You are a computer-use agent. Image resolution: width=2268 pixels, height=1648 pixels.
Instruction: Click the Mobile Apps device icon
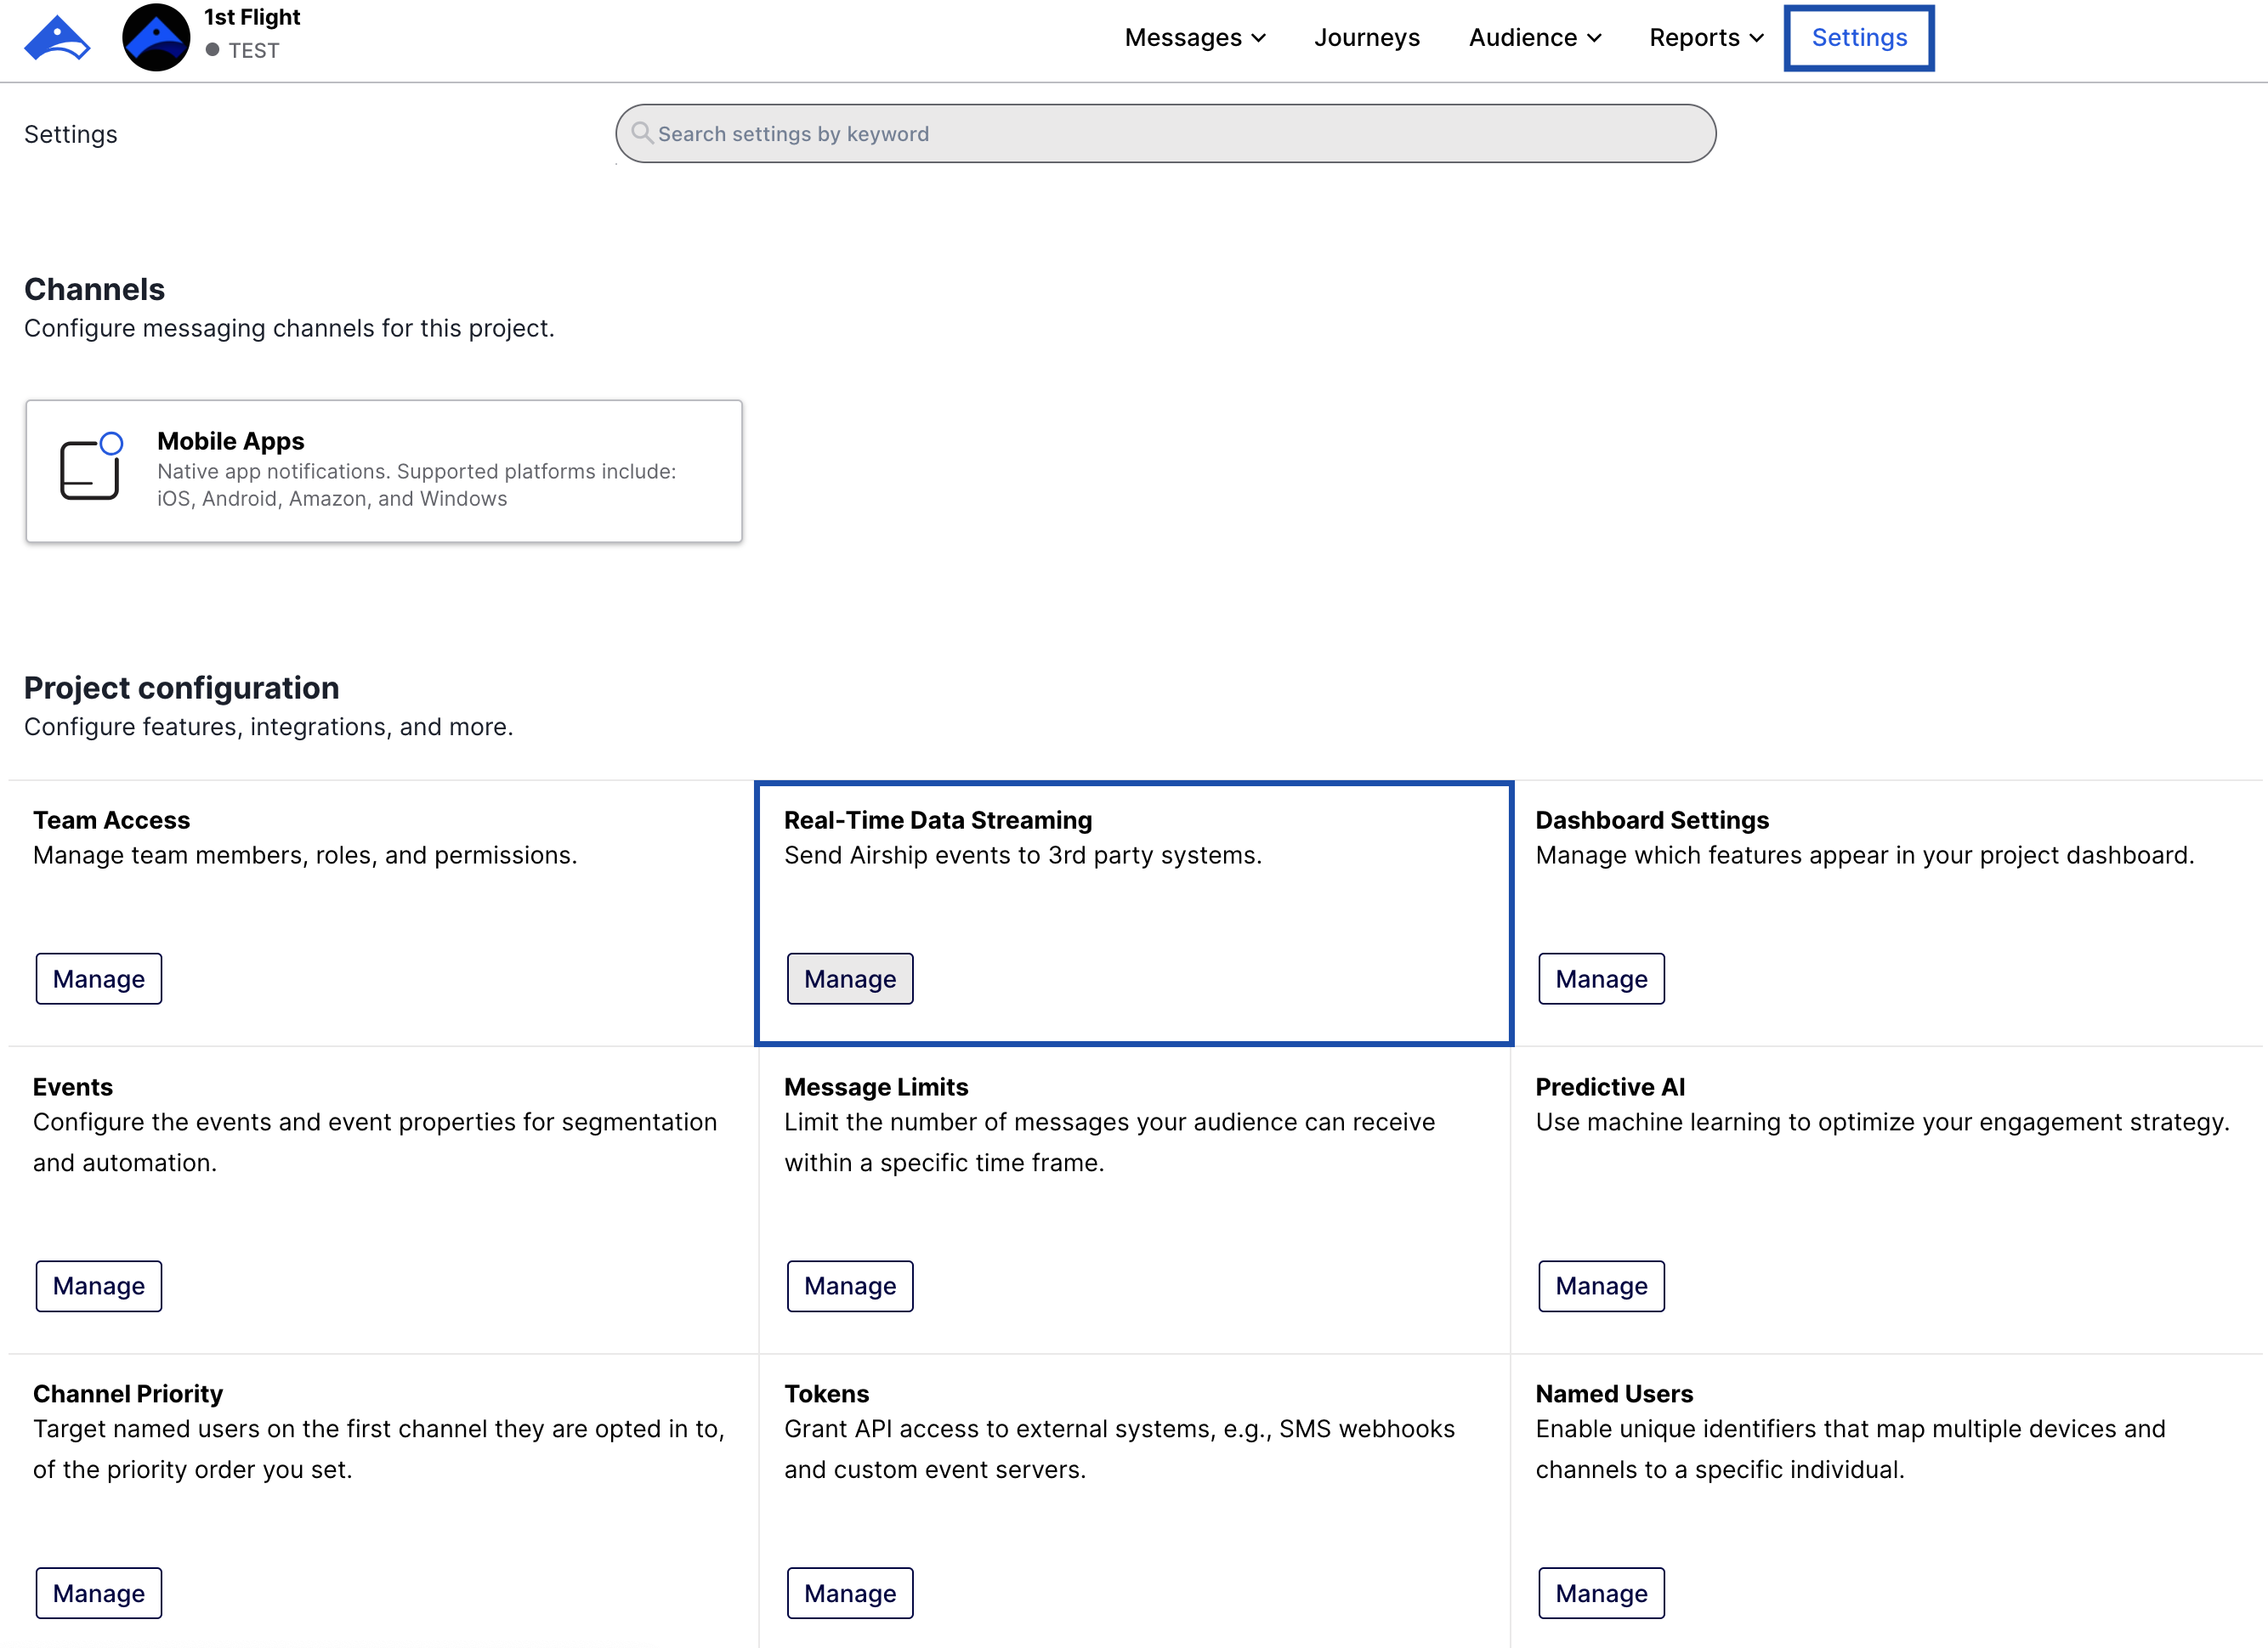91,467
